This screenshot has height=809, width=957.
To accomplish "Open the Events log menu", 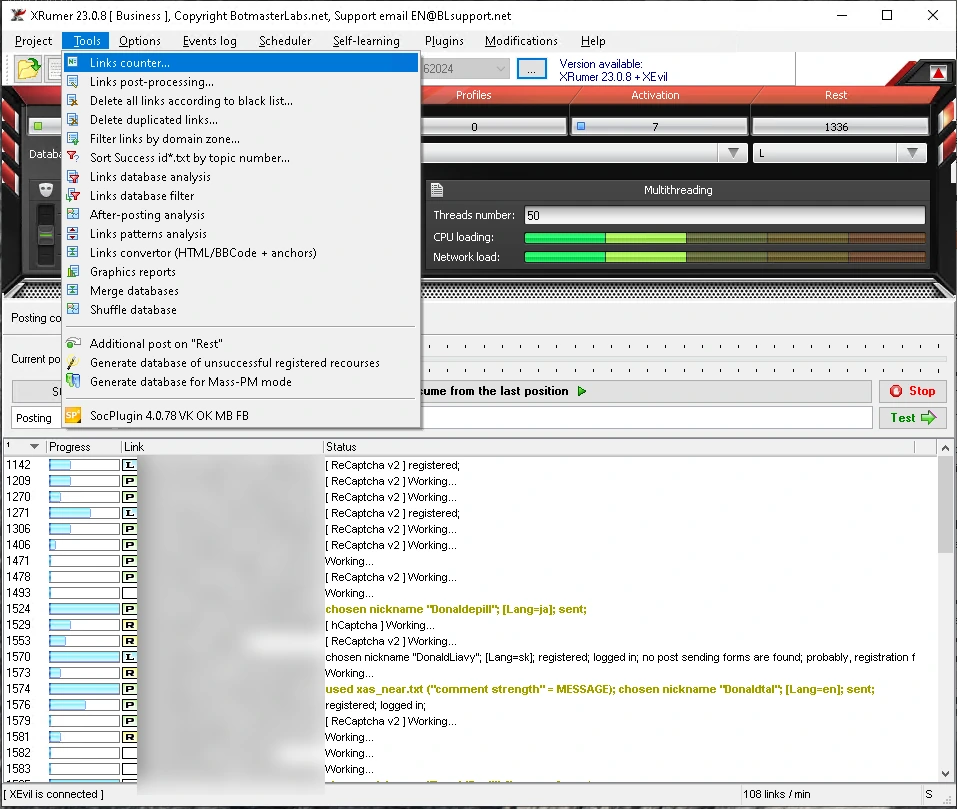I will point(209,41).
